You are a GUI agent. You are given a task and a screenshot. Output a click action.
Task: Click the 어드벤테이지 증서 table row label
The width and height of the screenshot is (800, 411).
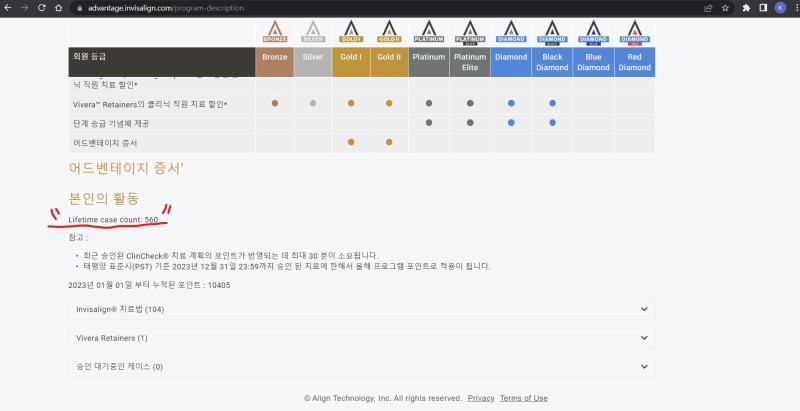point(105,143)
